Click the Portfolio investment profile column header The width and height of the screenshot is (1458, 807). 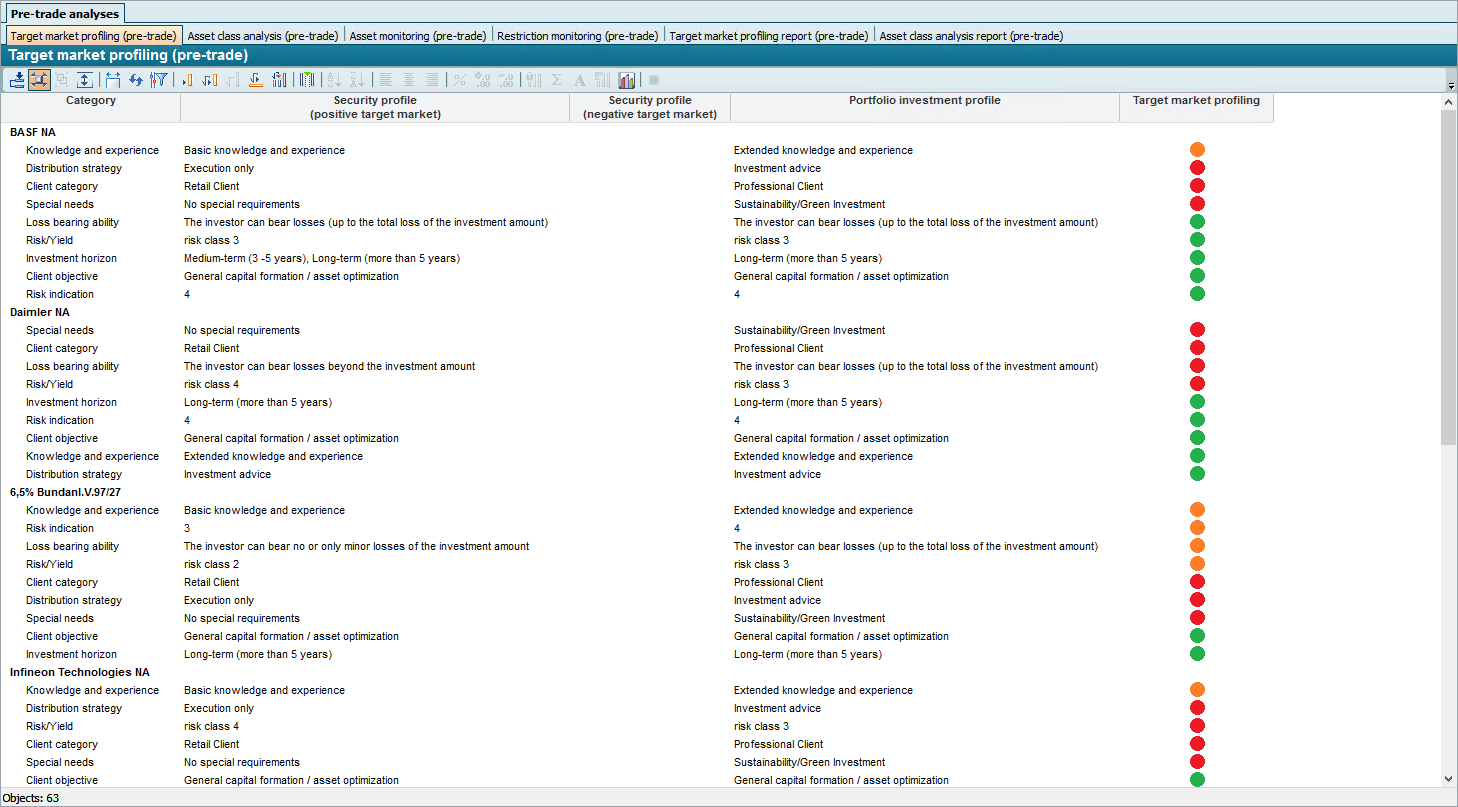coord(924,101)
